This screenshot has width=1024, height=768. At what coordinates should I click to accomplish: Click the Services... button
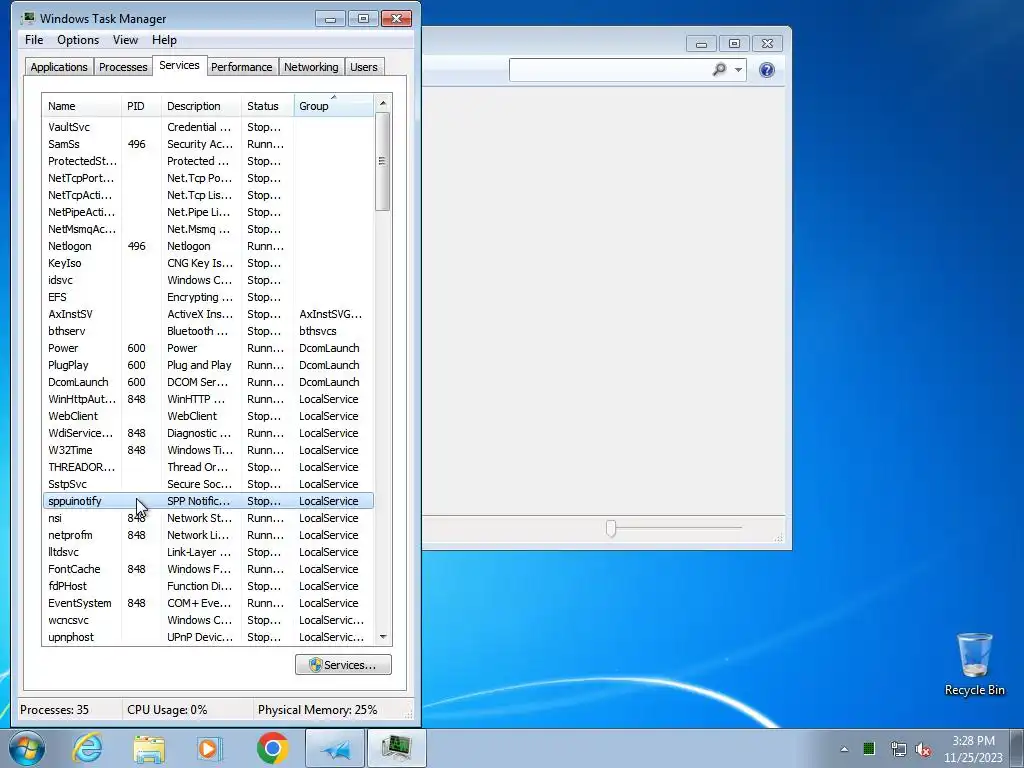pos(344,665)
